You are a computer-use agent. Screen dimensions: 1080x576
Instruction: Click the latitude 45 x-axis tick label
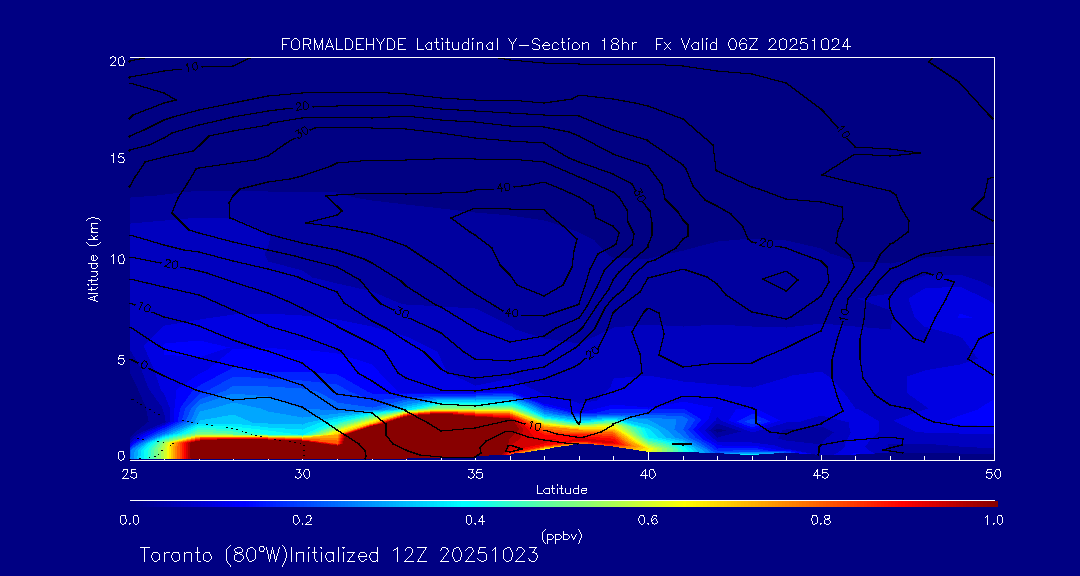pyautogui.click(x=821, y=473)
